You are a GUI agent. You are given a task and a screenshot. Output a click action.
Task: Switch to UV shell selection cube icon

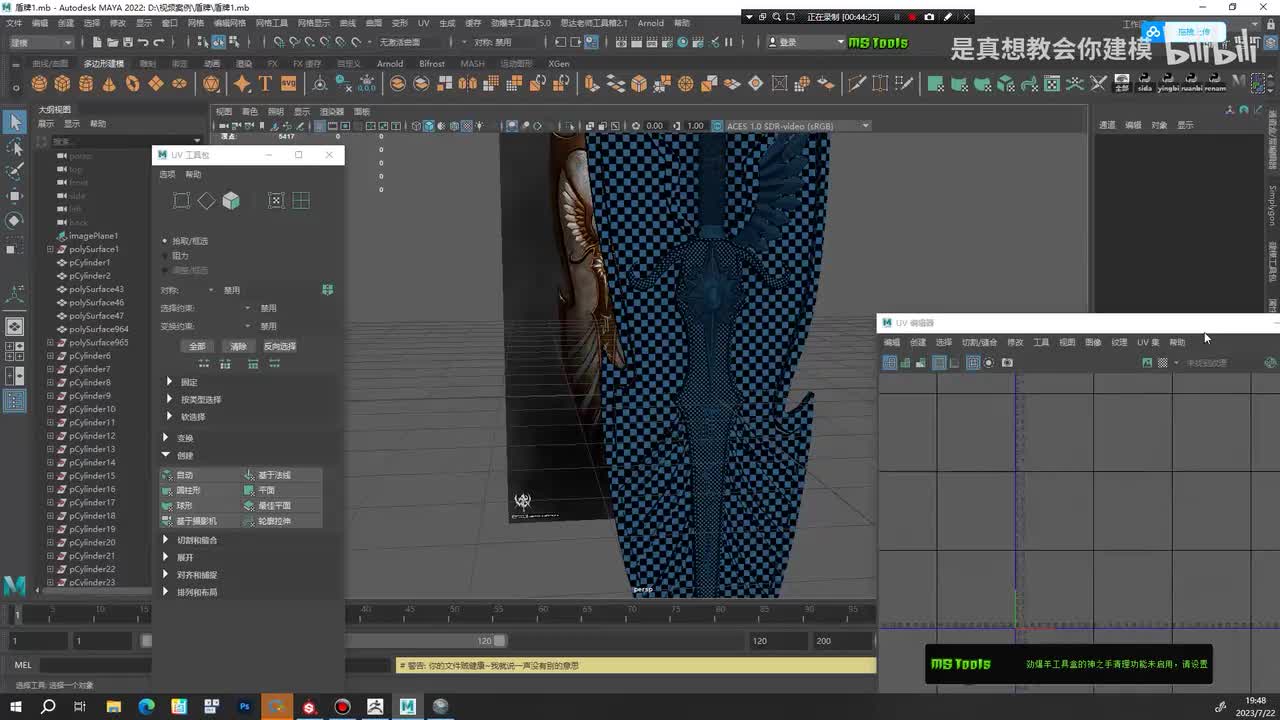coord(231,201)
